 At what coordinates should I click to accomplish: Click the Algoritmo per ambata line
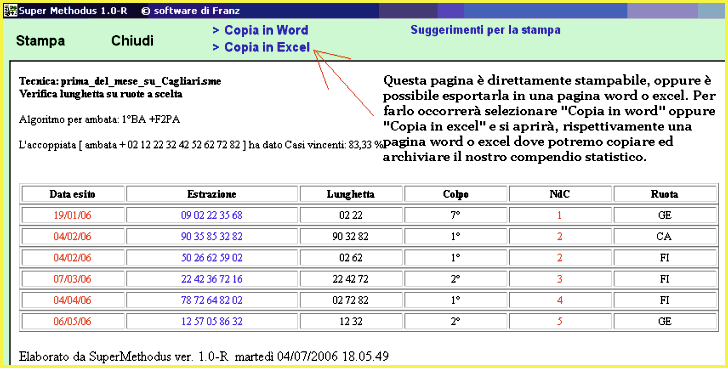click(x=99, y=120)
